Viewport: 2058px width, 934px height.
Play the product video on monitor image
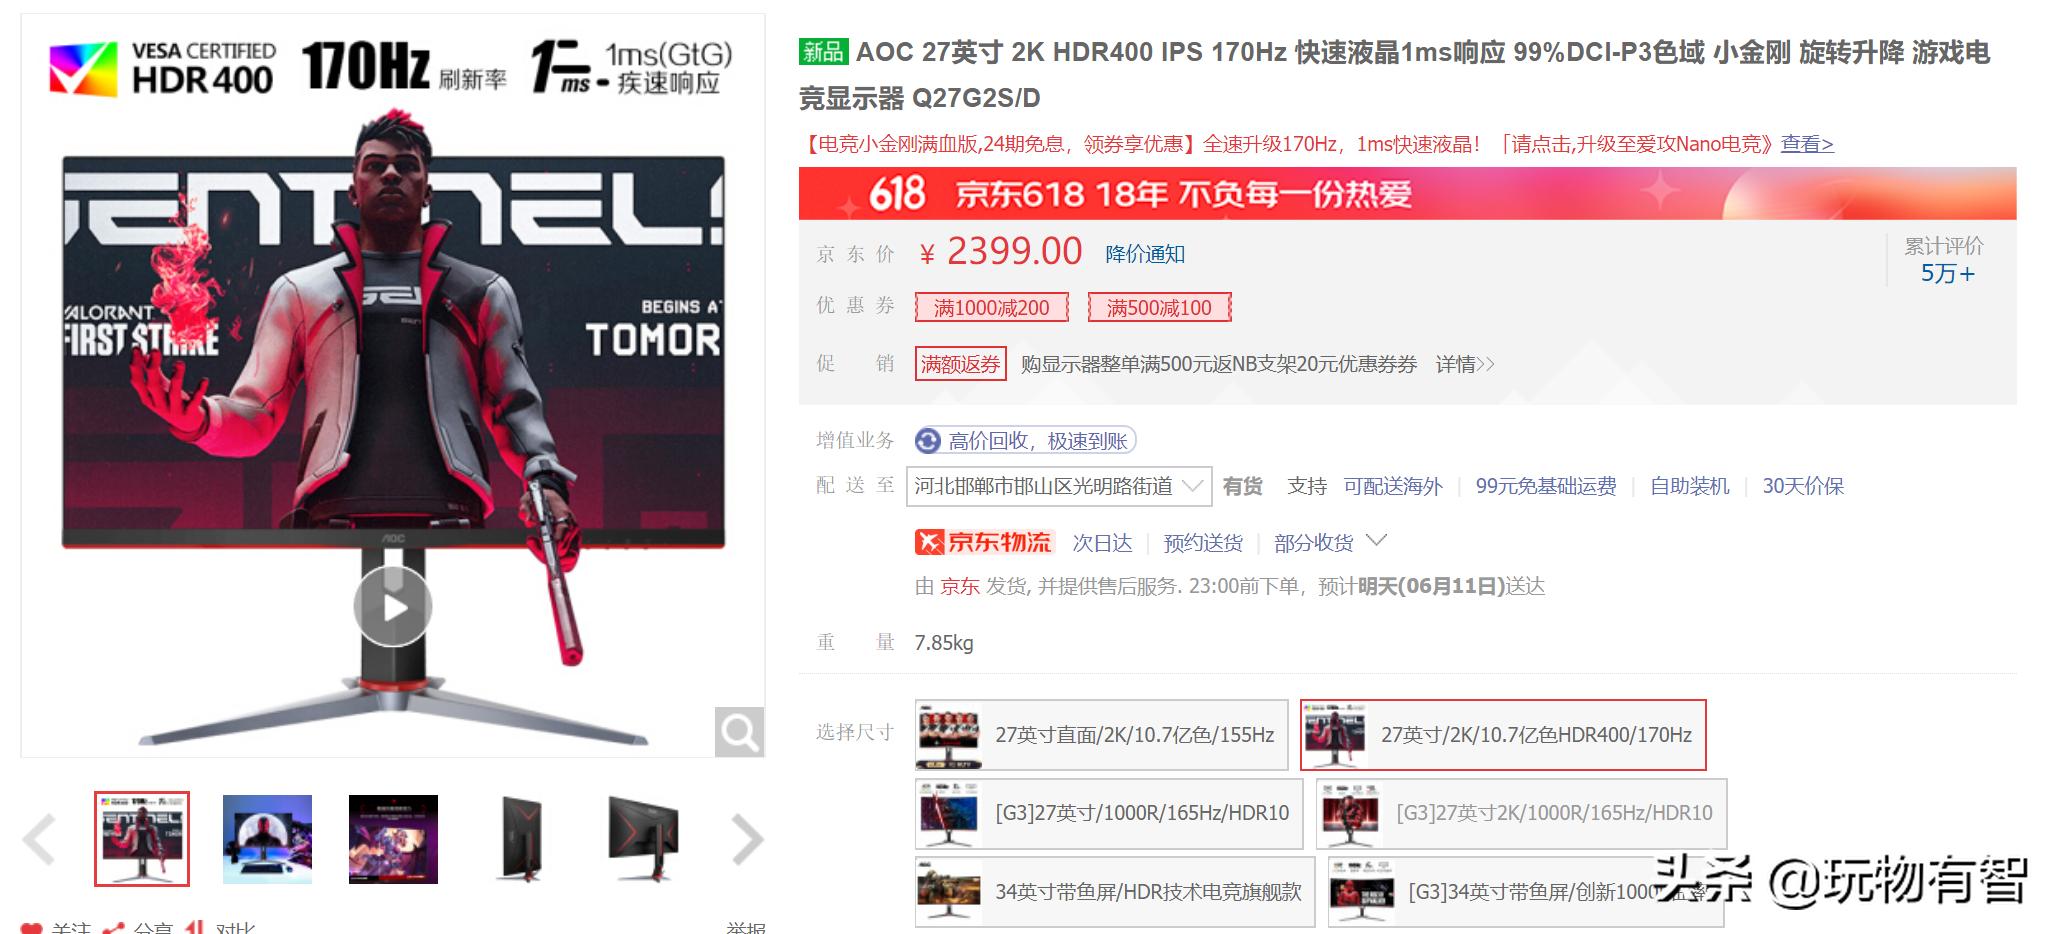[x=393, y=607]
